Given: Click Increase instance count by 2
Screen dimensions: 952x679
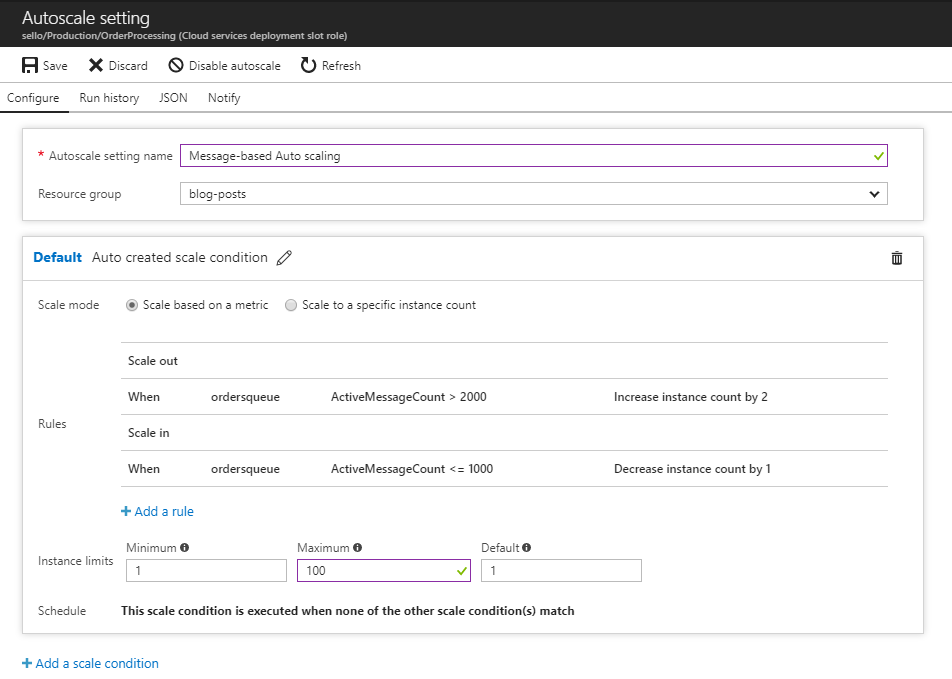Looking at the screenshot, I should [x=690, y=397].
